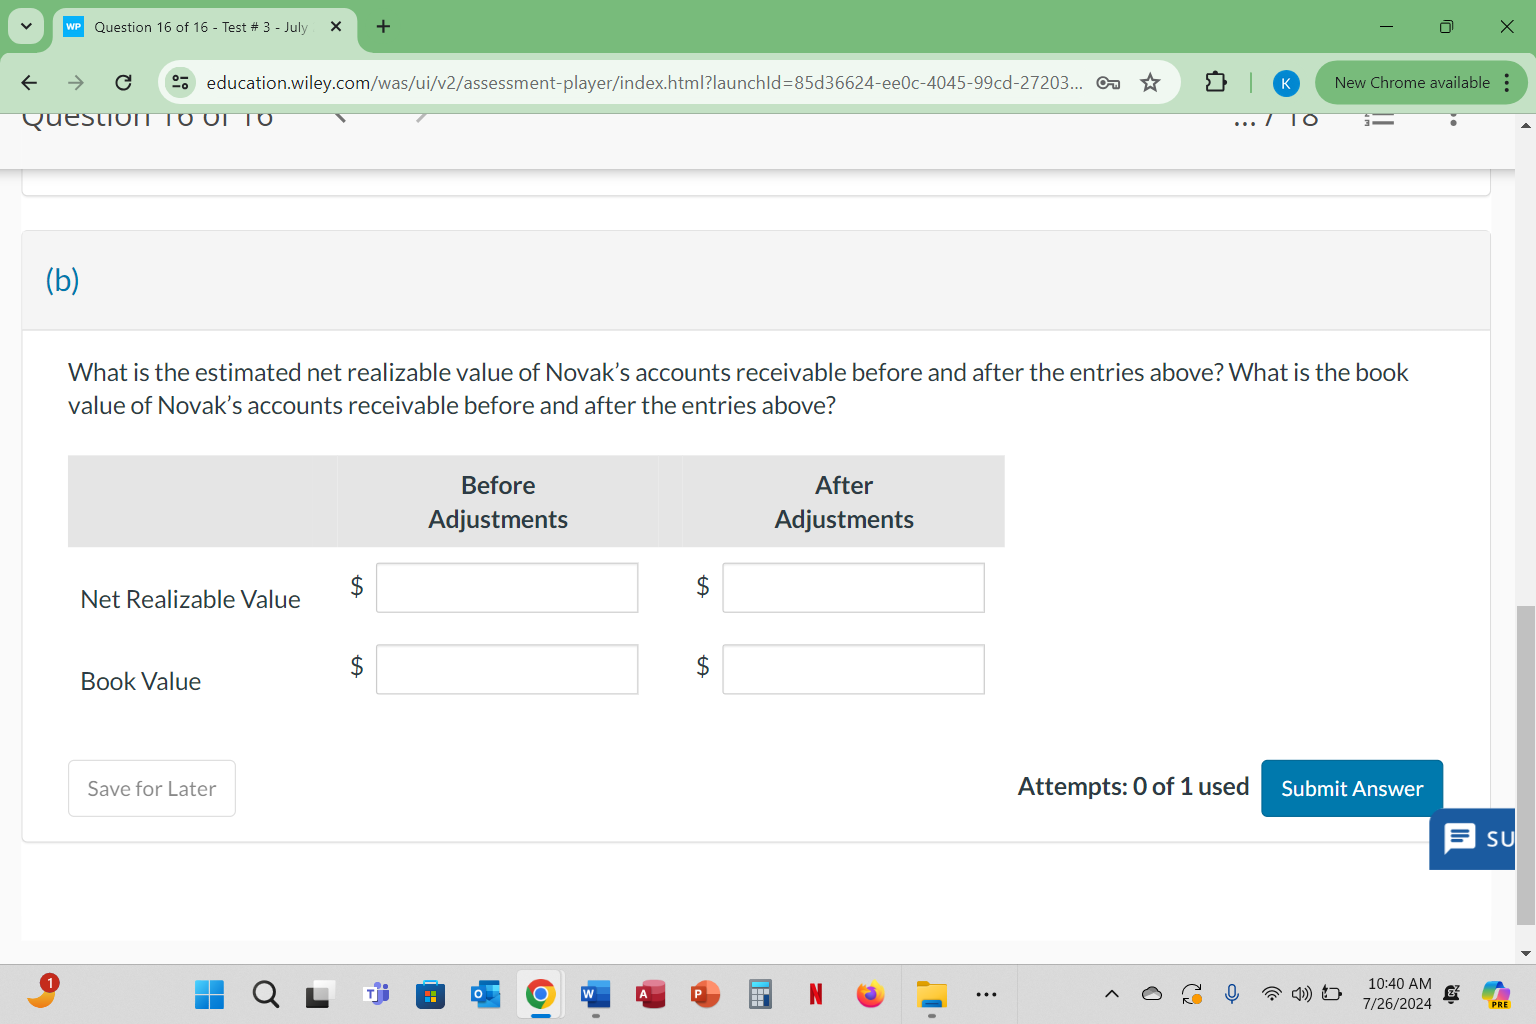Click the password key icon in address bar
1536x1024 pixels.
[1108, 83]
